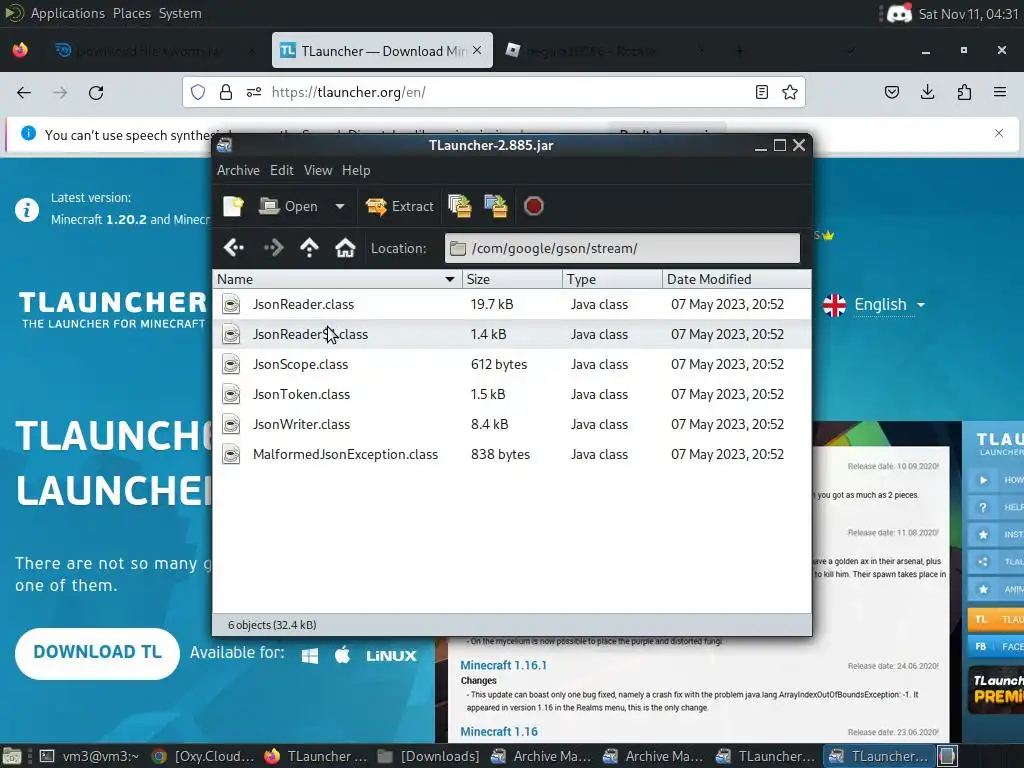Switch to Downloads folder taskbar item
This screenshot has height=768, width=1024.
428,756
